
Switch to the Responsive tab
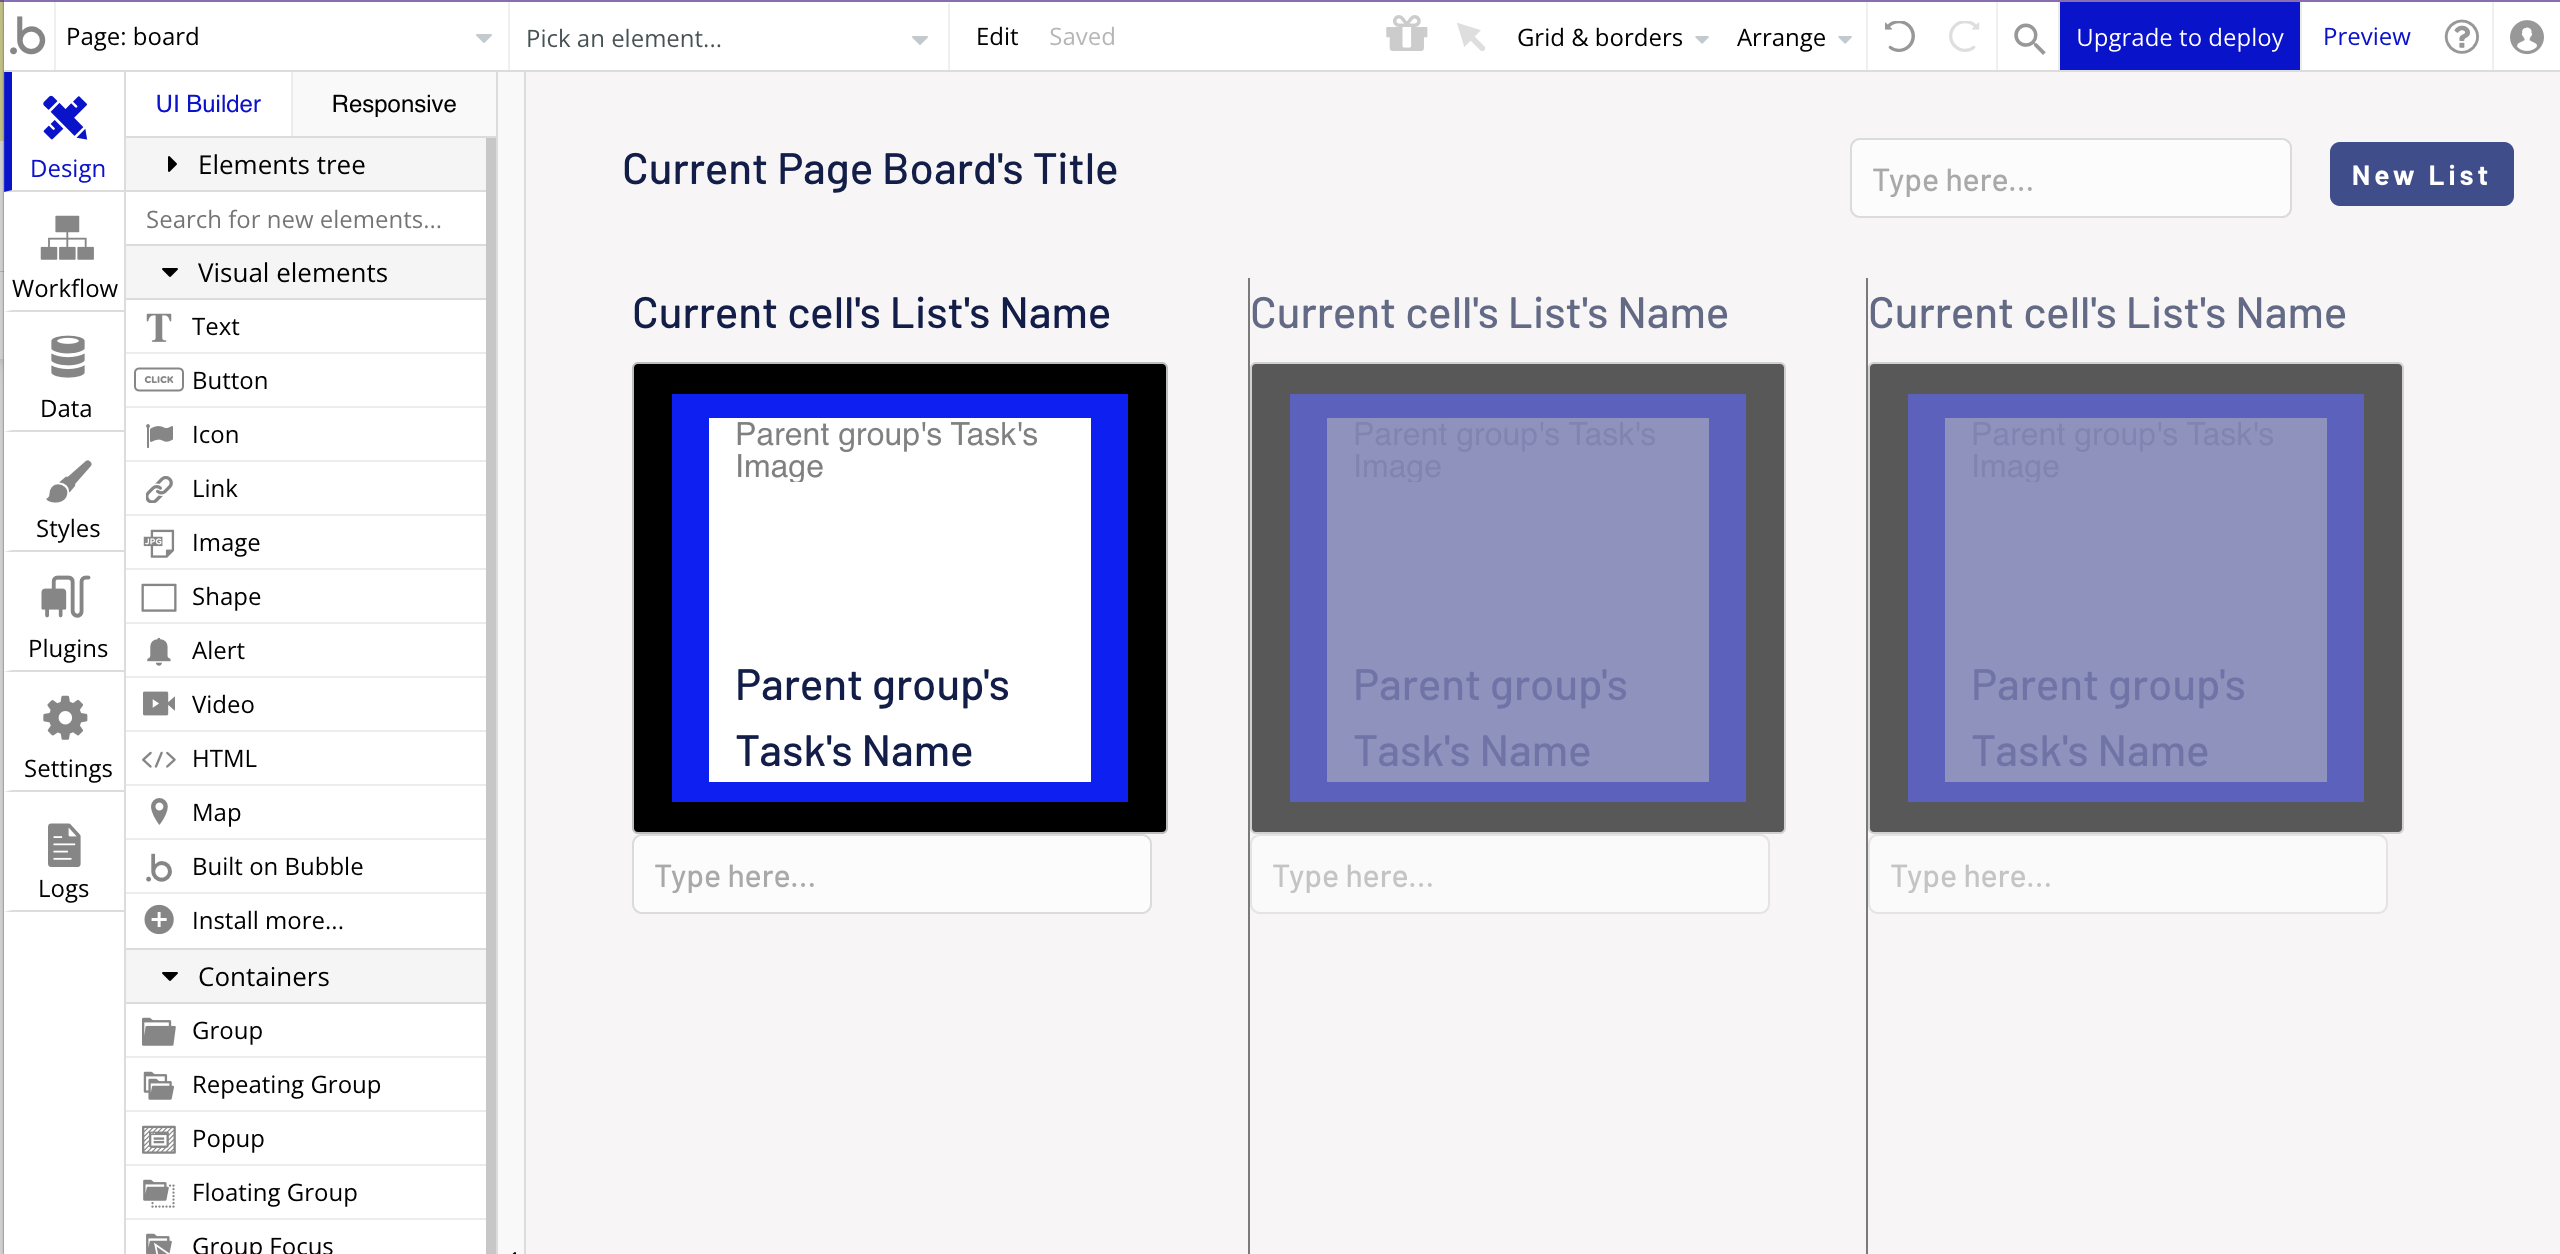[x=393, y=104]
